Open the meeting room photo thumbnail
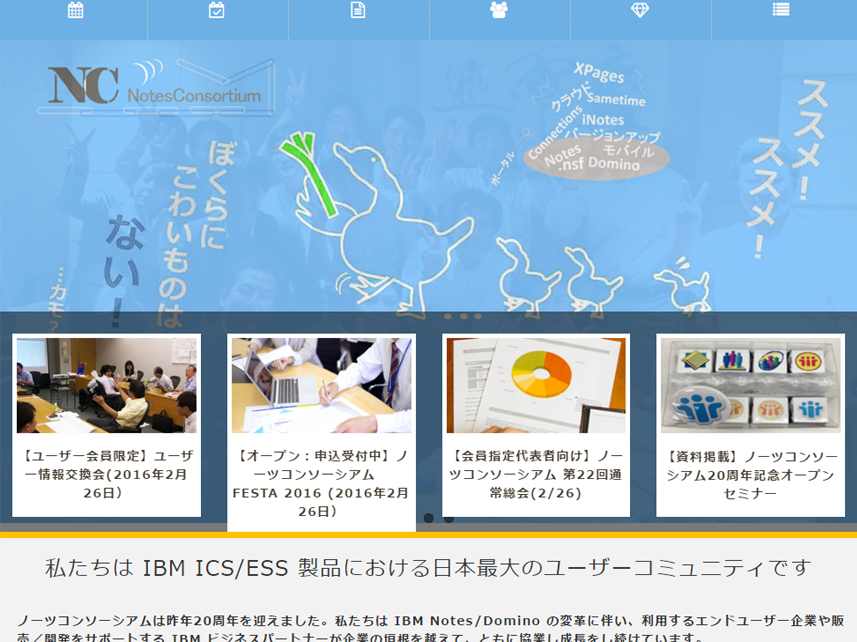The height and width of the screenshot is (642, 857). (x=107, y=385)
